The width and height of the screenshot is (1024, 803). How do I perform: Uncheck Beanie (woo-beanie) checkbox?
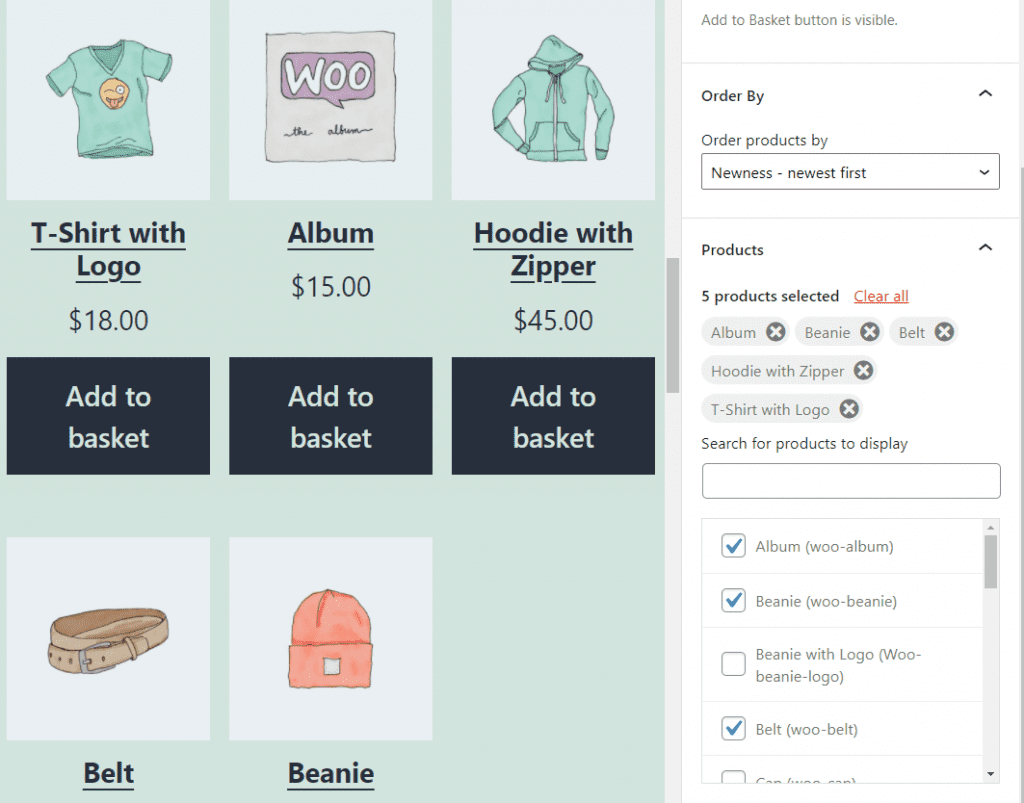coord(733,601)
